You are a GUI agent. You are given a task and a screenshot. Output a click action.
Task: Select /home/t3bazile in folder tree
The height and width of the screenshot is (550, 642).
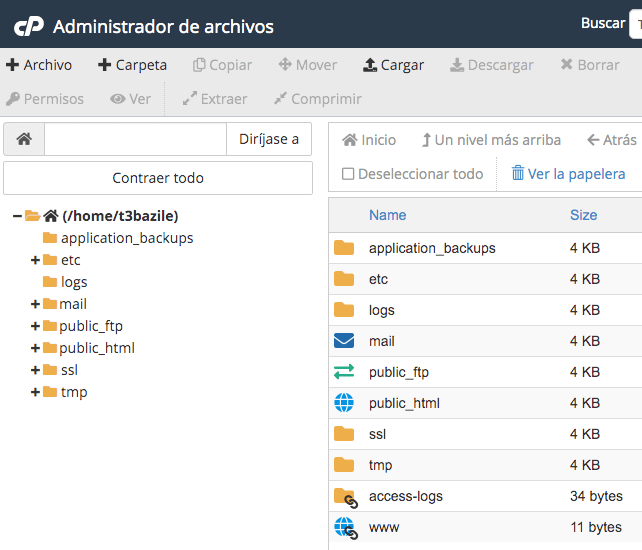pos(120,216)
